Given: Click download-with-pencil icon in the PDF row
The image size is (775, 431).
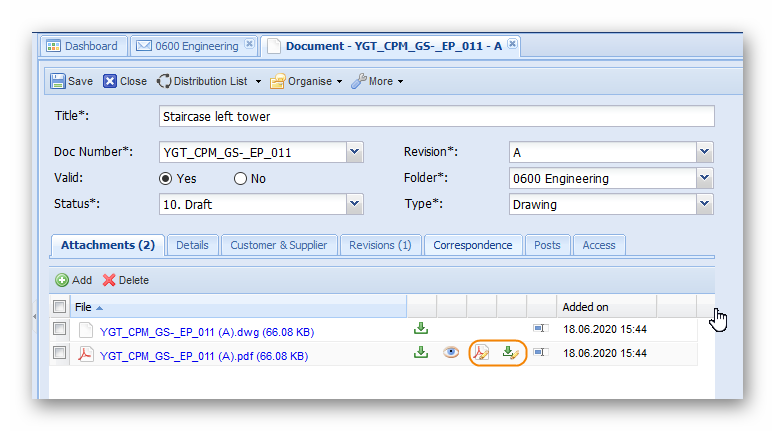Looking at the screenshot, I should point(511,353).
